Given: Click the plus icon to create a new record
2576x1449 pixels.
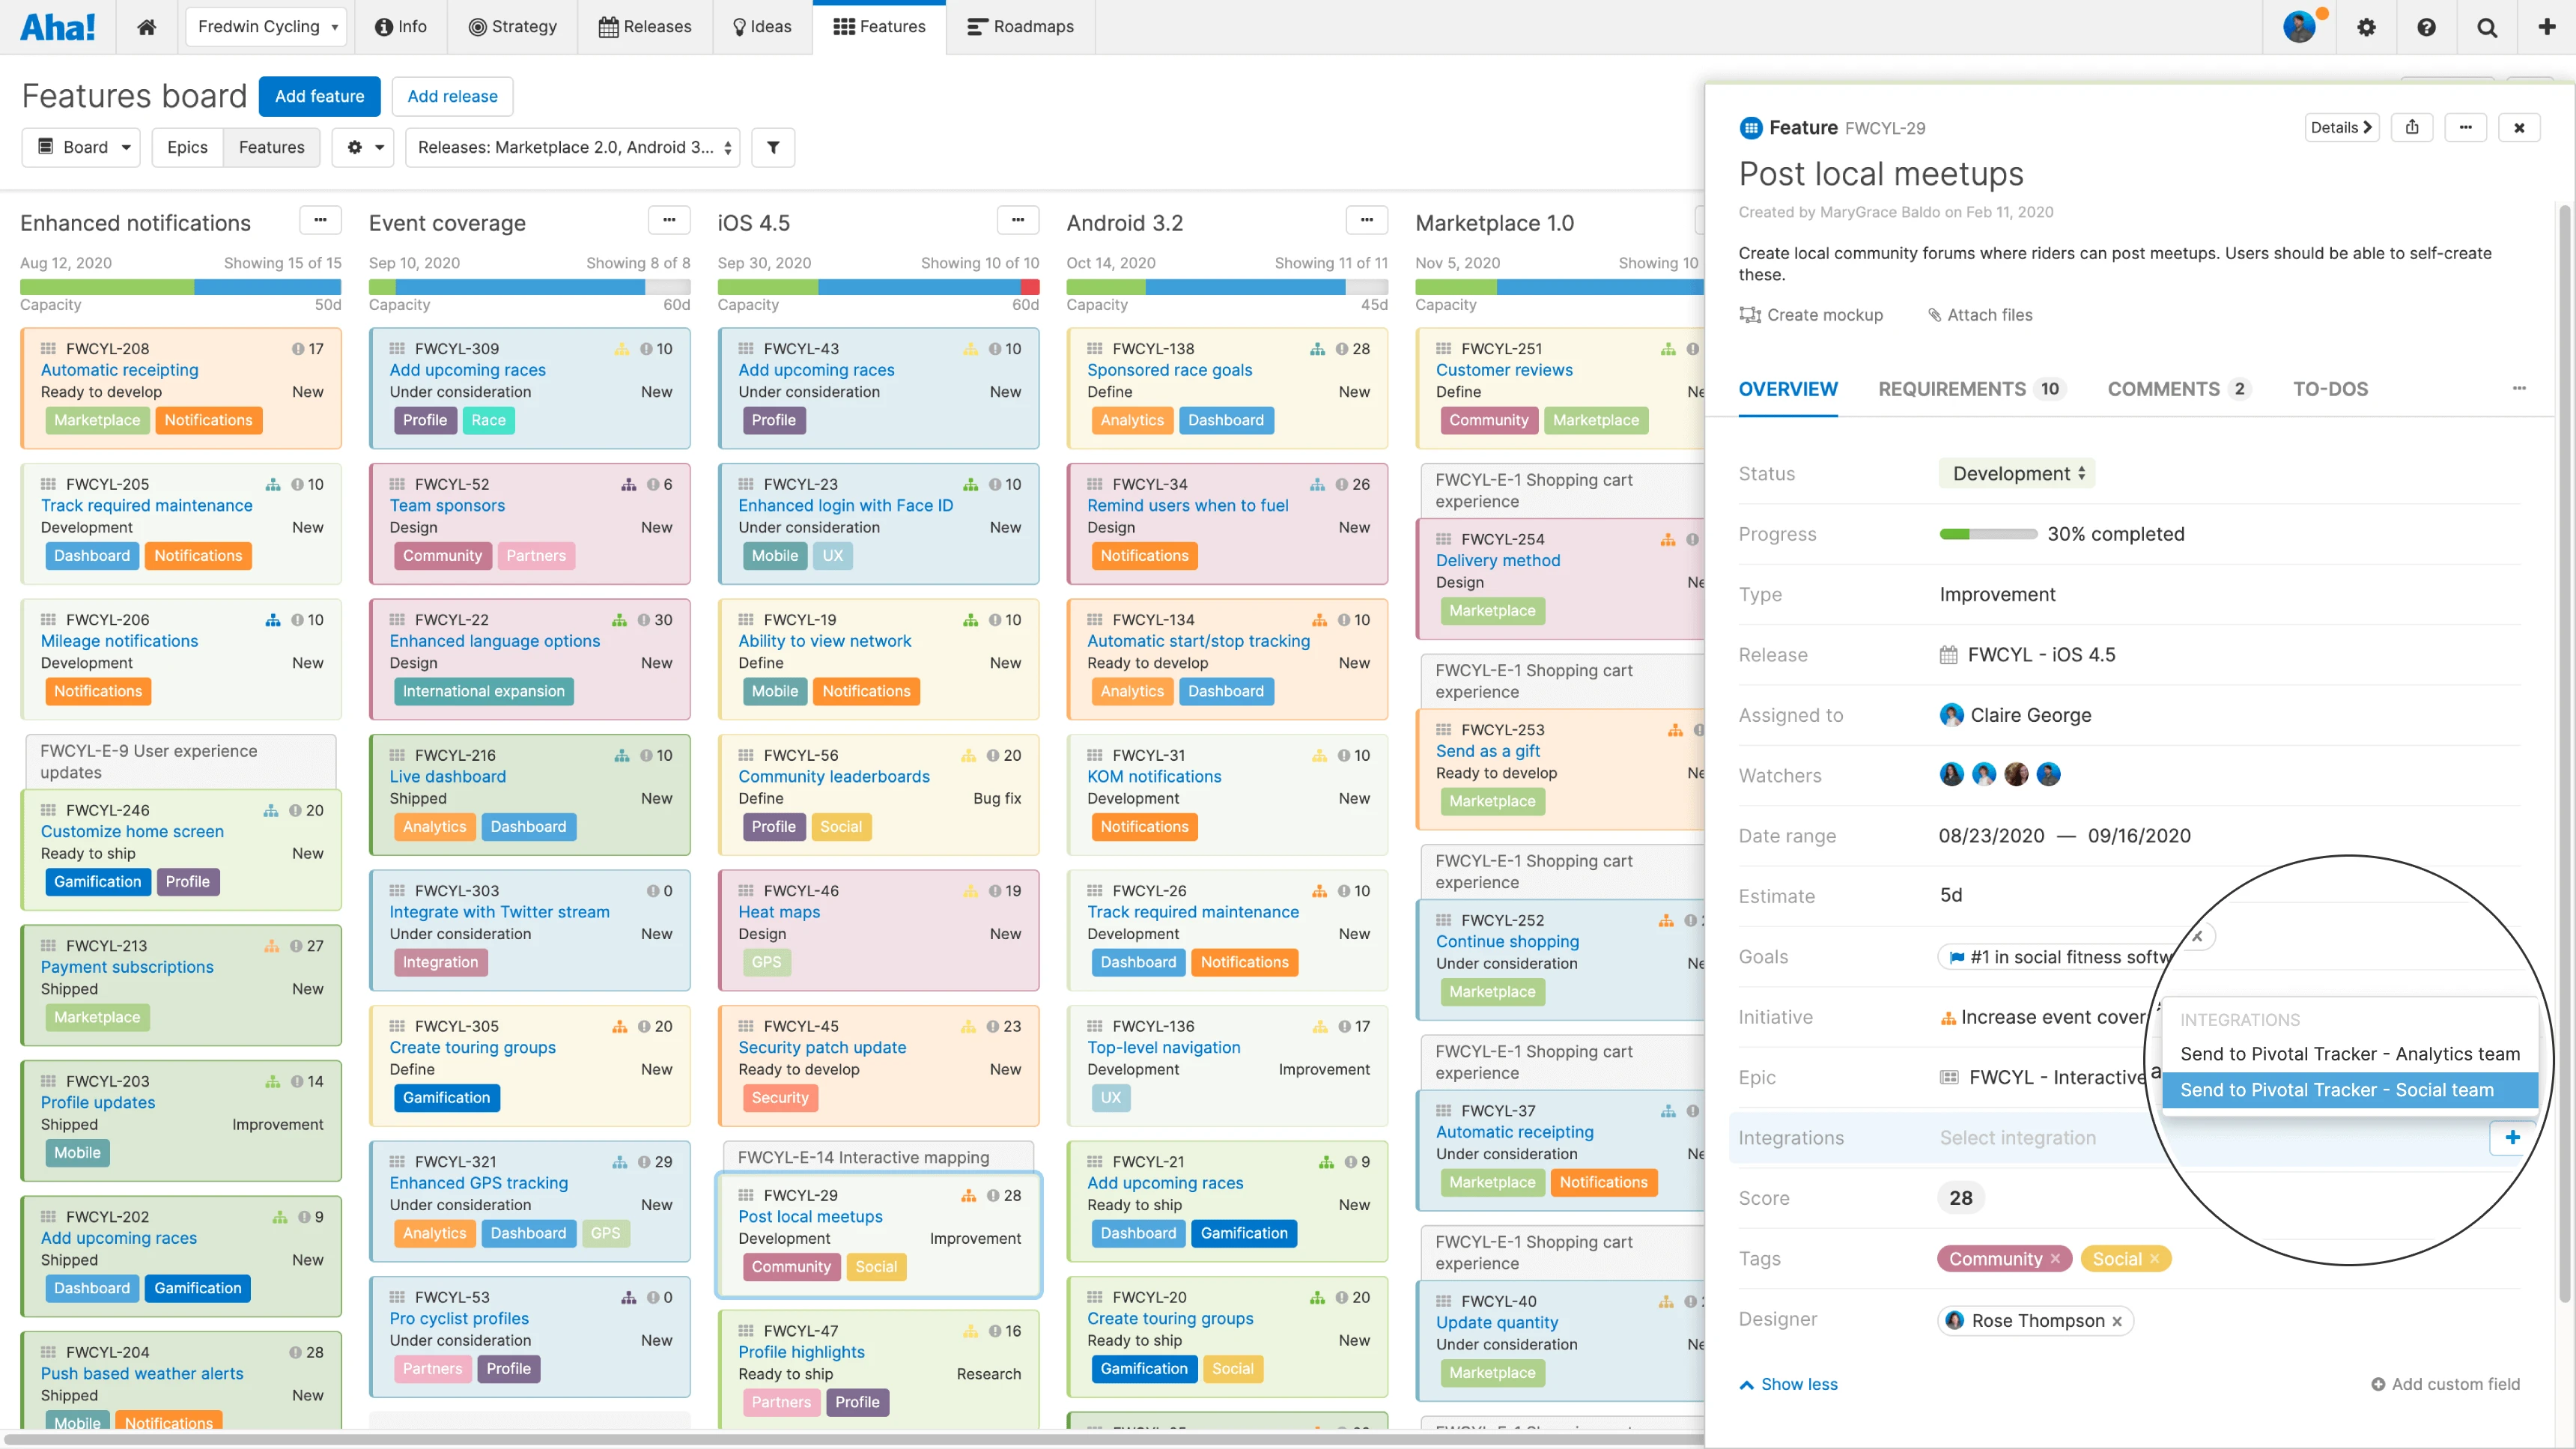Looking at the screenshot, I should tap(2546, 27).
